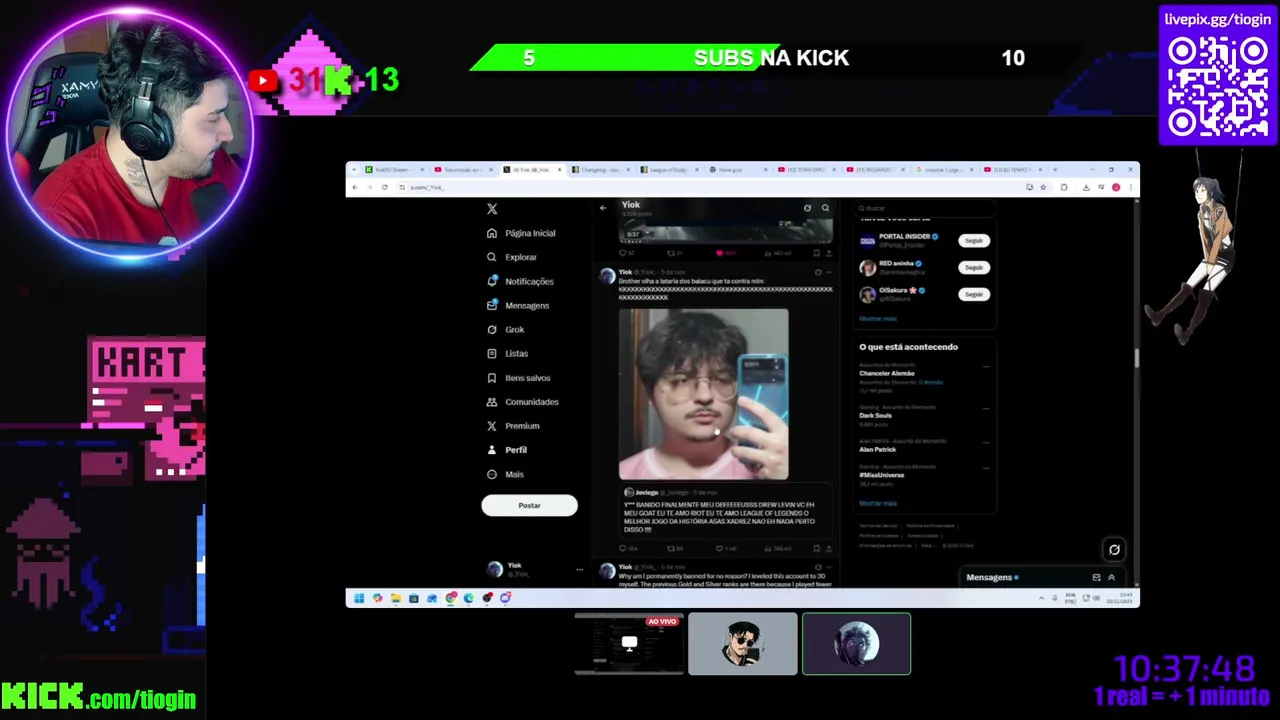
Task: Click the Postar button
Action: [529, 505]
